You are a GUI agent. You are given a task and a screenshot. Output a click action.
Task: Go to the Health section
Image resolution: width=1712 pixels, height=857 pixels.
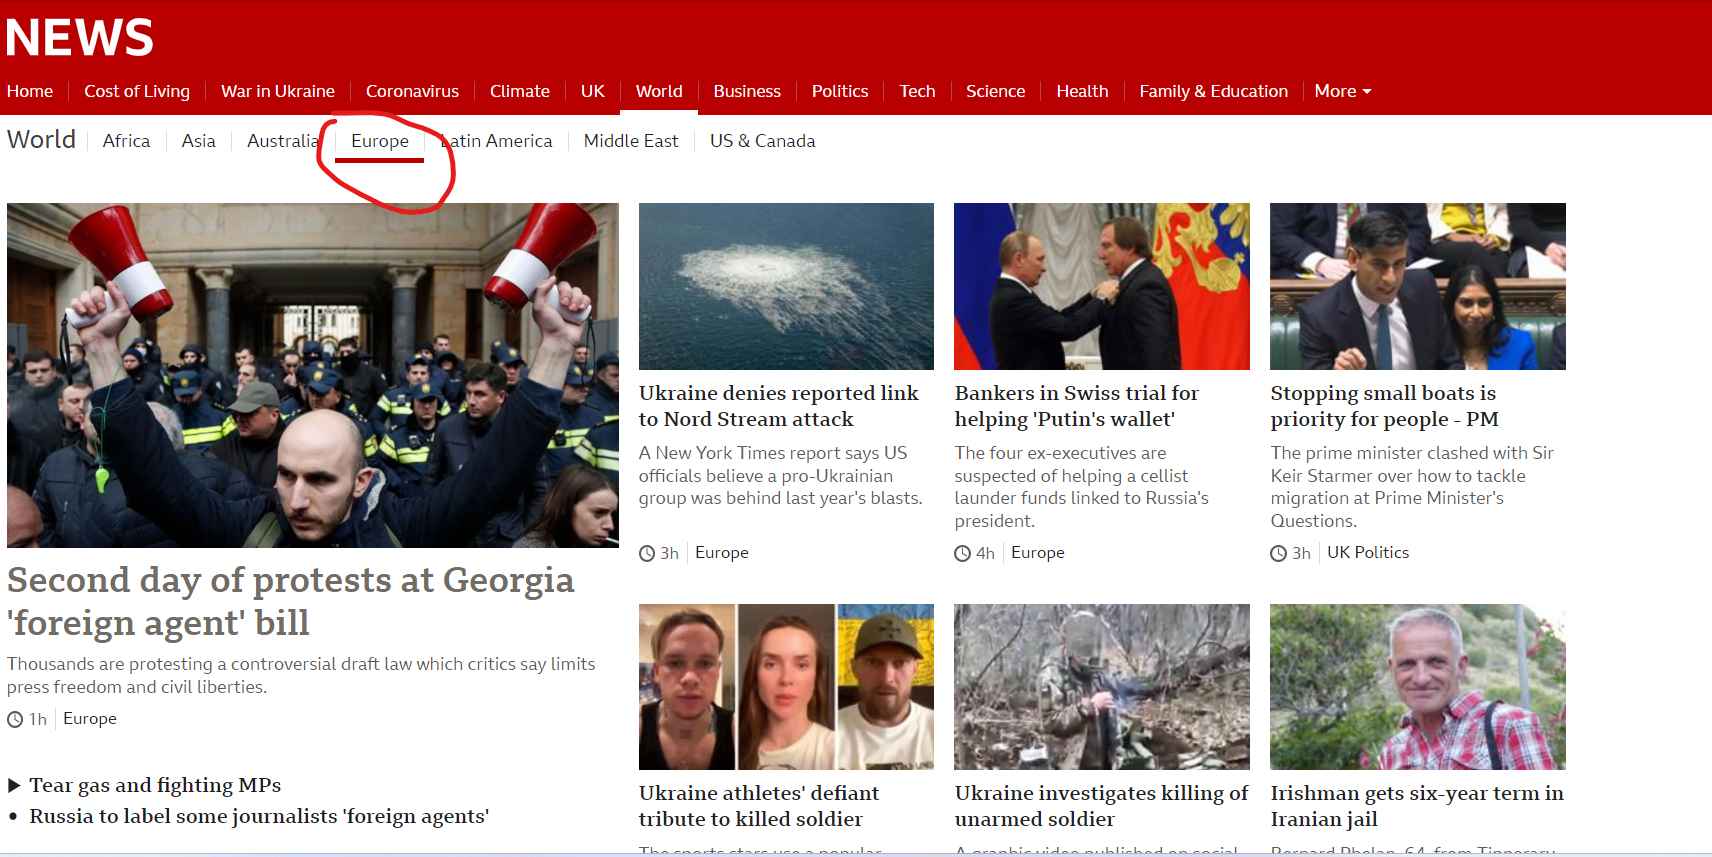coord(1082,91)
